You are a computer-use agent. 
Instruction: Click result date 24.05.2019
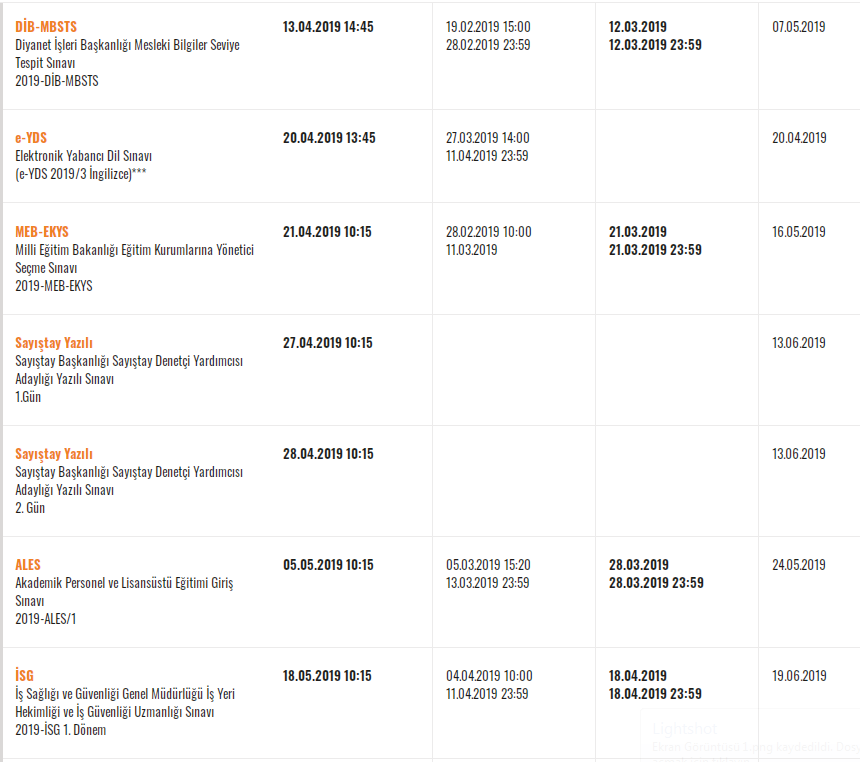[799, 565]
